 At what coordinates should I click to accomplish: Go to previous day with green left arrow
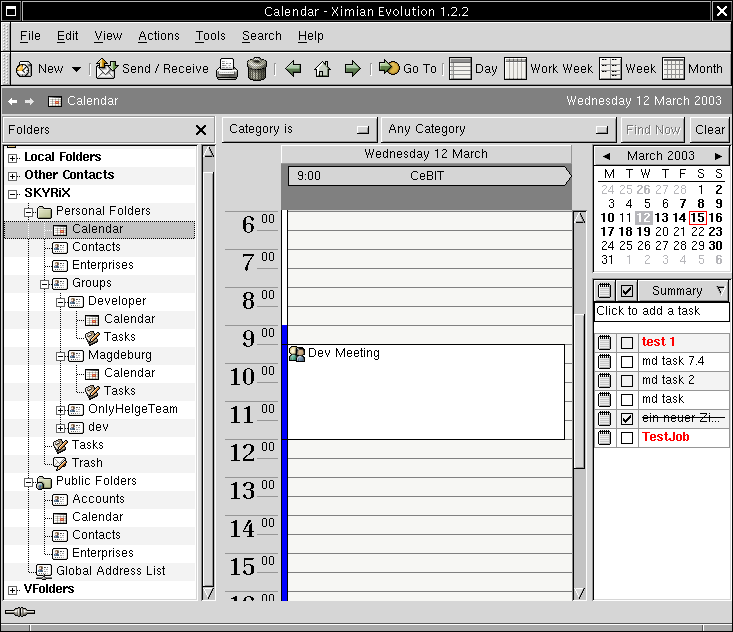(294, 69)
